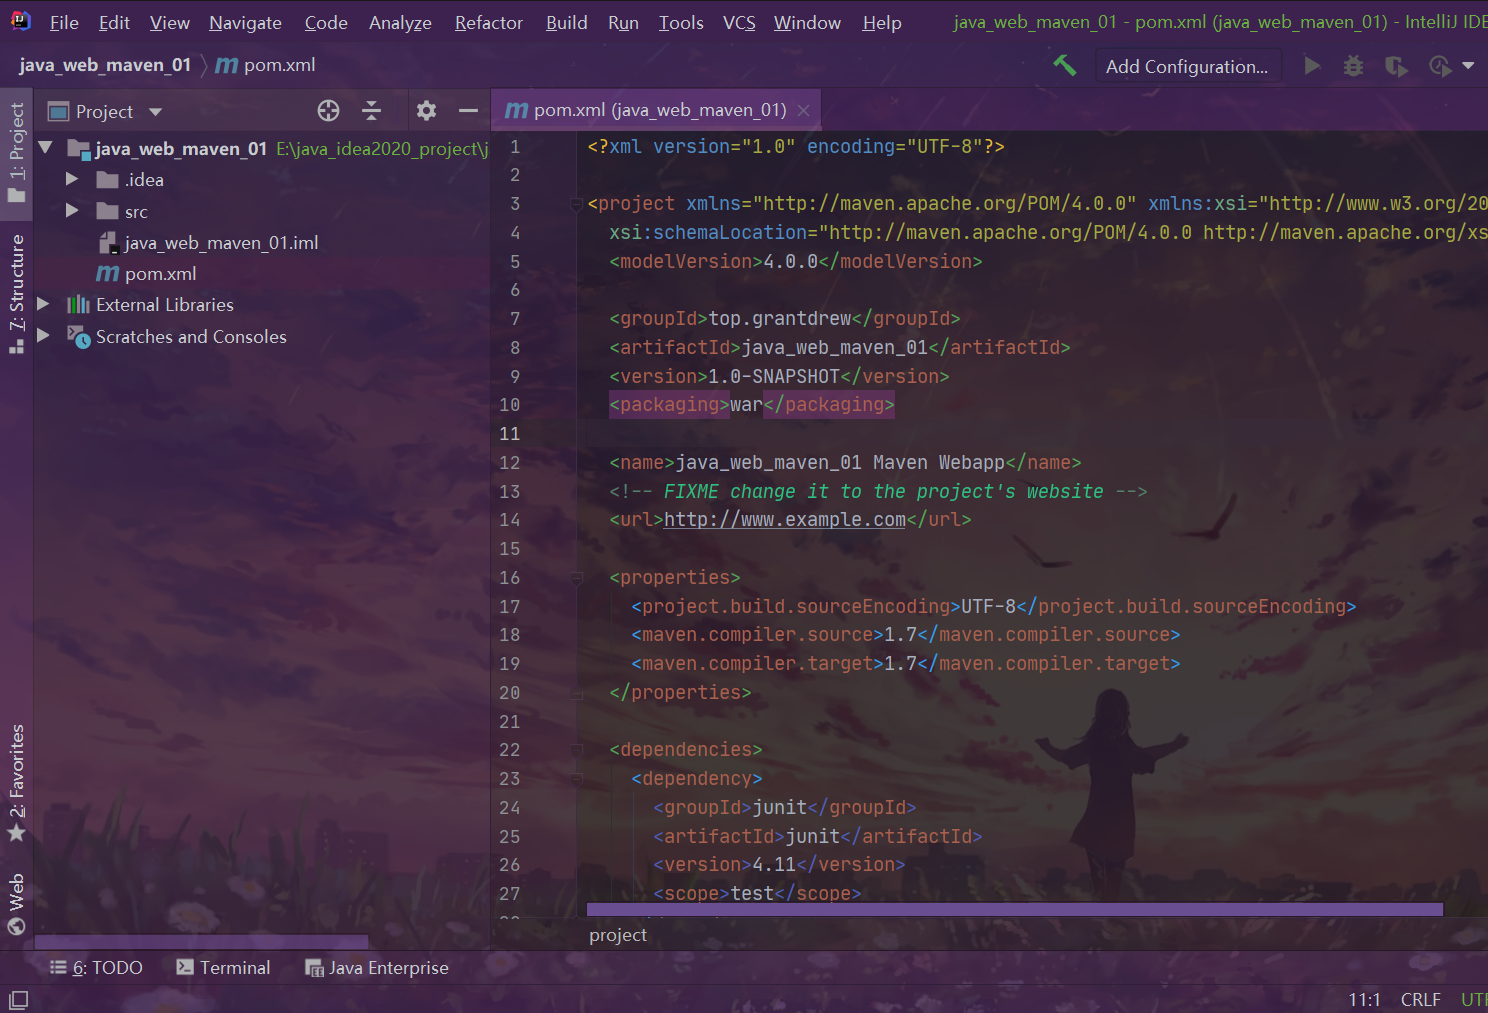This screenshot has width=1488, height=1013.
Task: Click the Profiler run icon
Action: tap(1440, 66)
